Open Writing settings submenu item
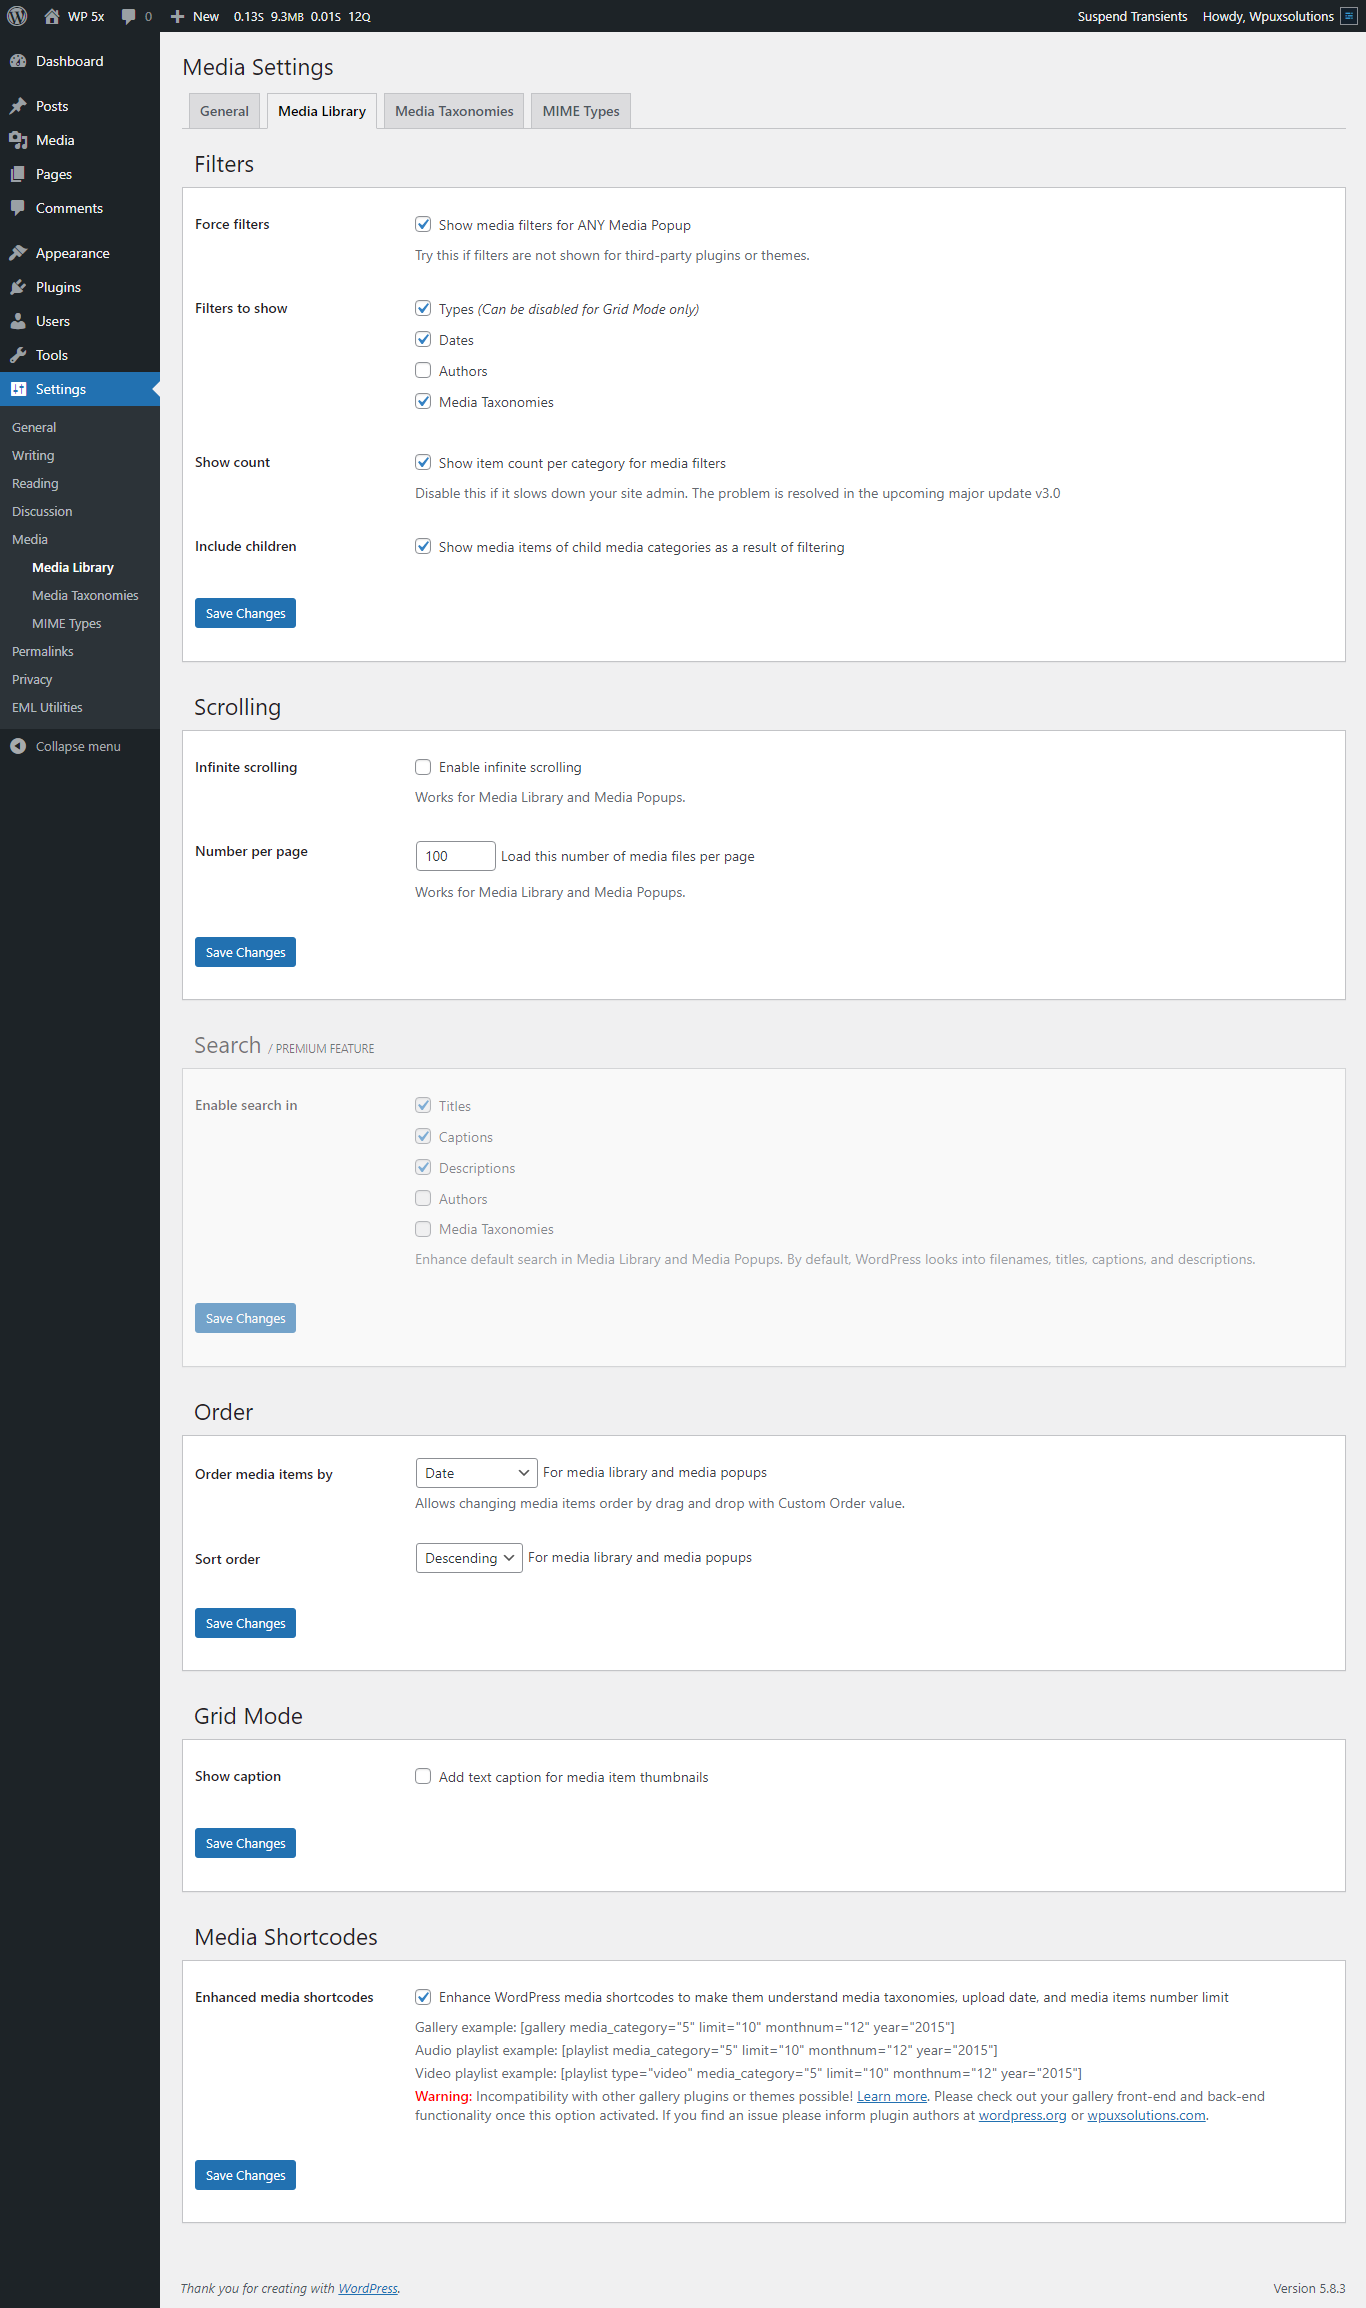The image size is (1366, 2308). [33, 455]
